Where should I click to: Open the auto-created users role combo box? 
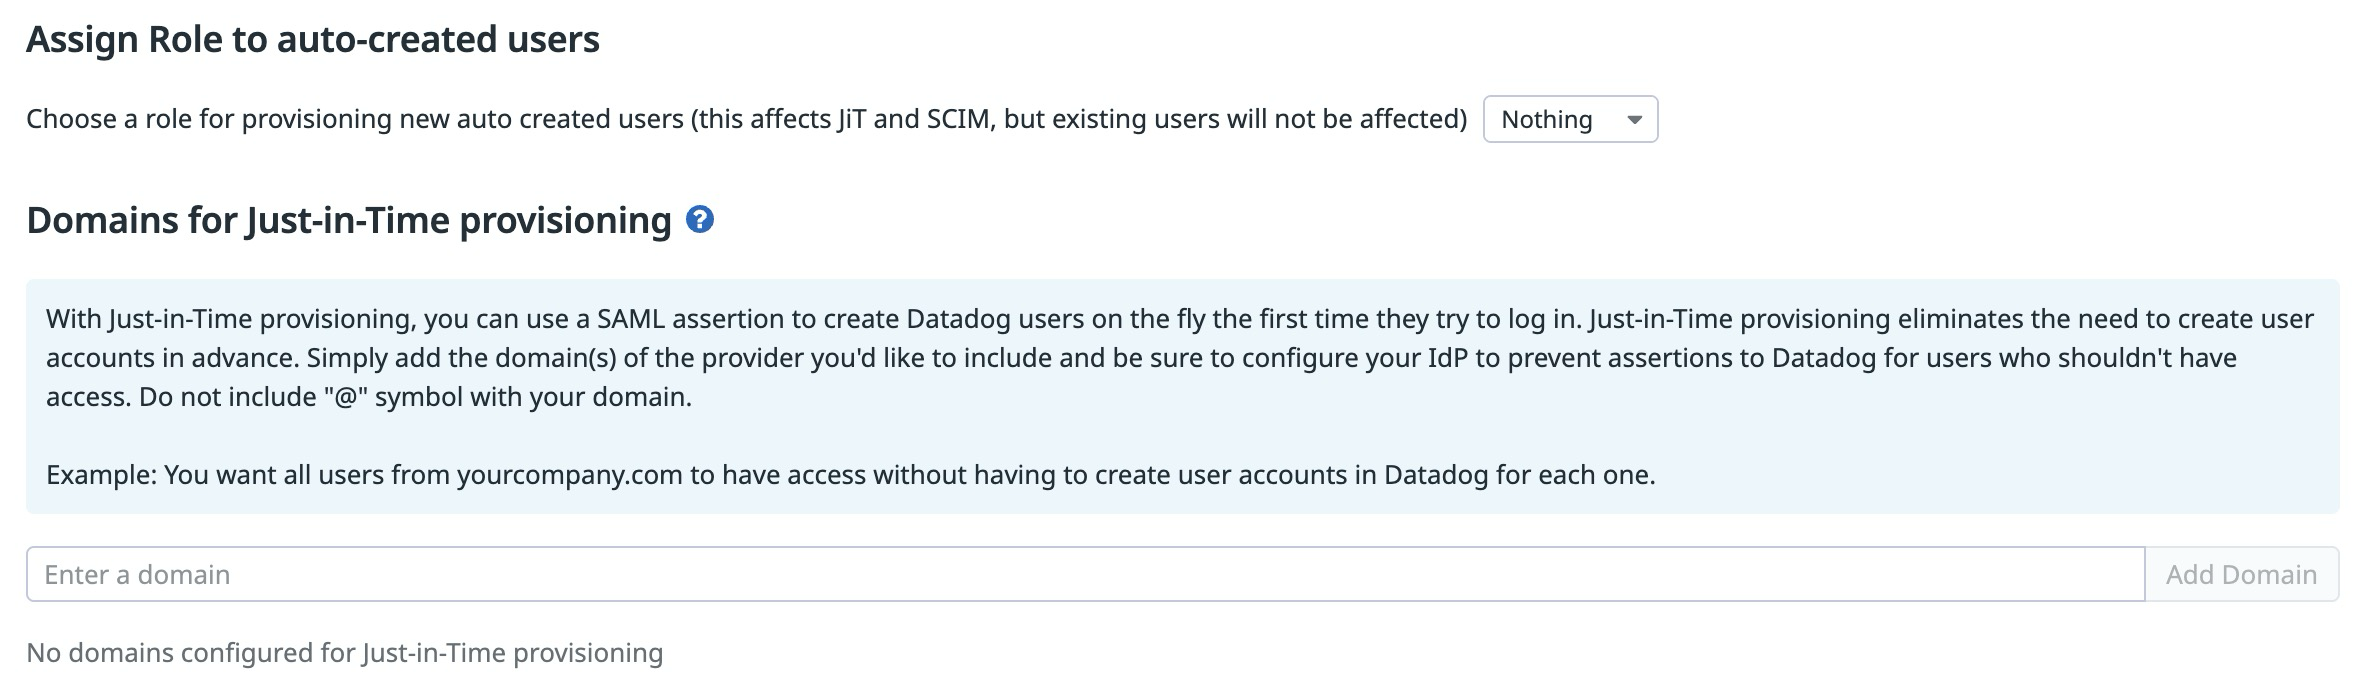point(1568,118)
